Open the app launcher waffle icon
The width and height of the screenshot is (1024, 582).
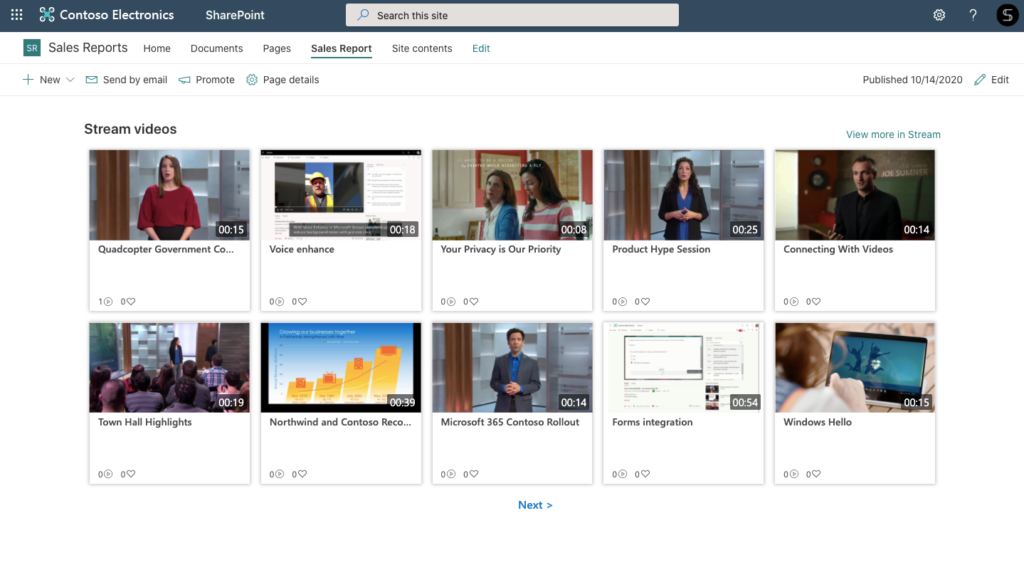pyautogui.click(x=17, y=15)
